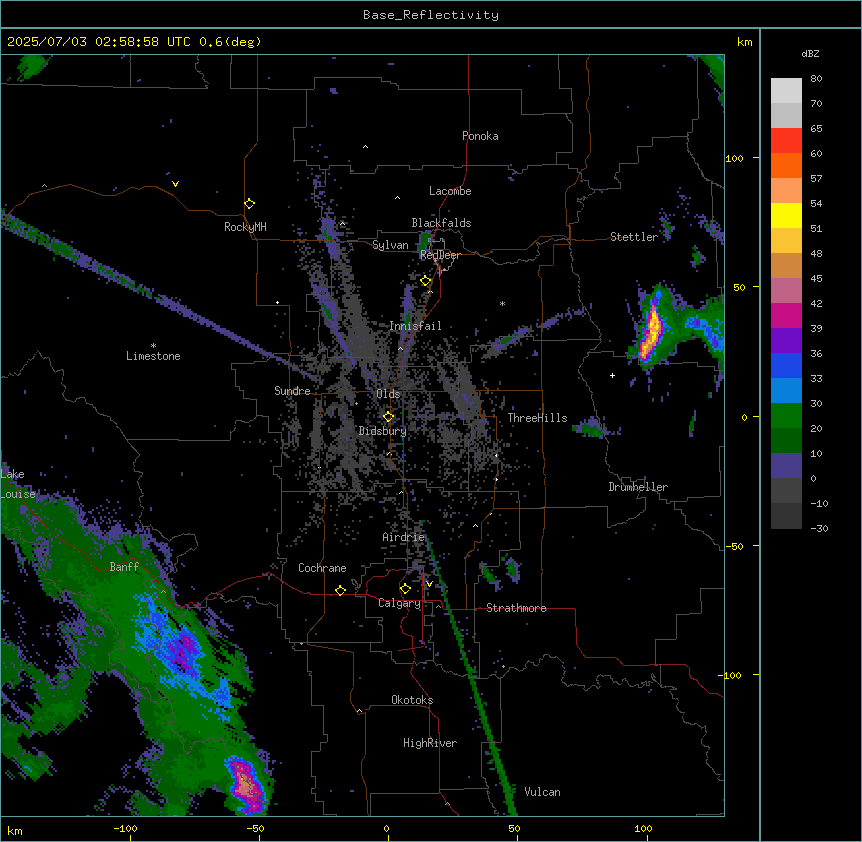
Task: Click the Vulcan label
Action: (x=543, y=792)
